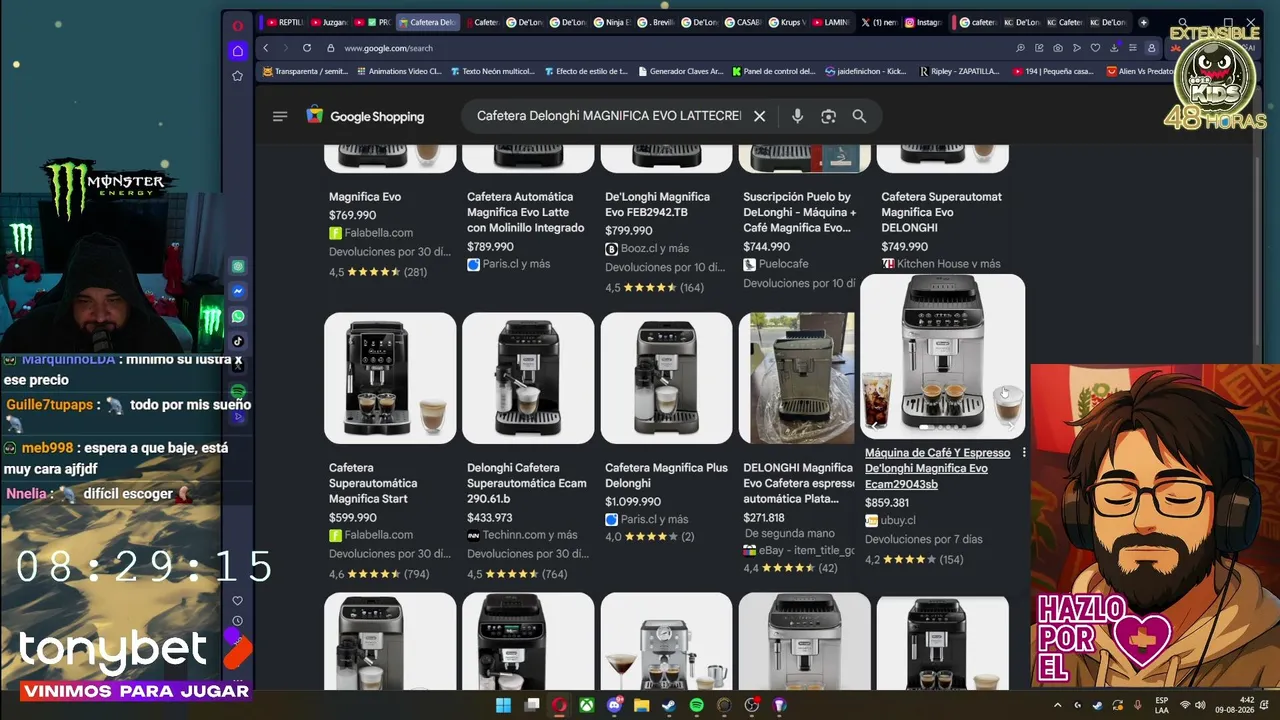Viewport: 1280px width, 720px height.
Task: Clear the shopping search query
Action: coord(760,116)
